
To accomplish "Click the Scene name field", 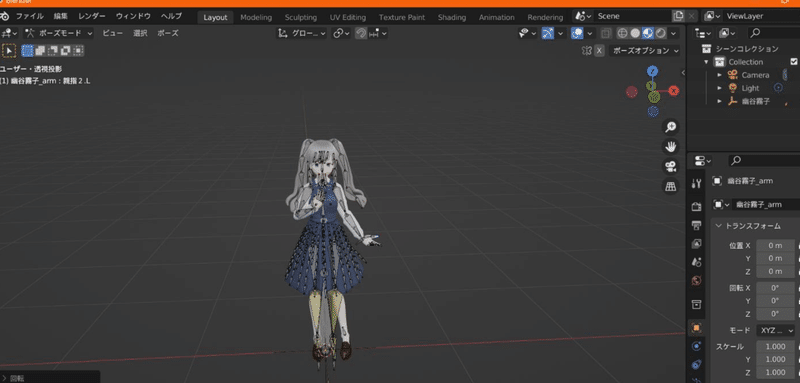I will tap(633, 16).
